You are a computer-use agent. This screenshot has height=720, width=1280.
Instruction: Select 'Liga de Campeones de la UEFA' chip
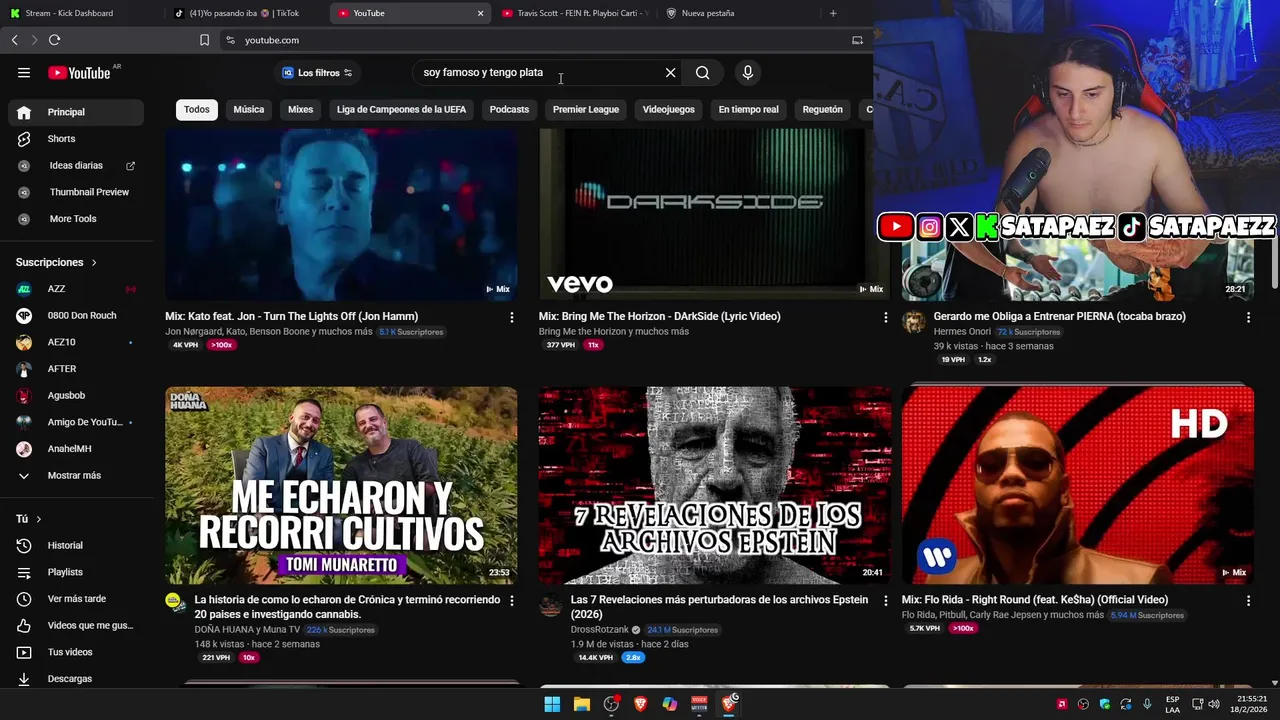tap(401, 109)
